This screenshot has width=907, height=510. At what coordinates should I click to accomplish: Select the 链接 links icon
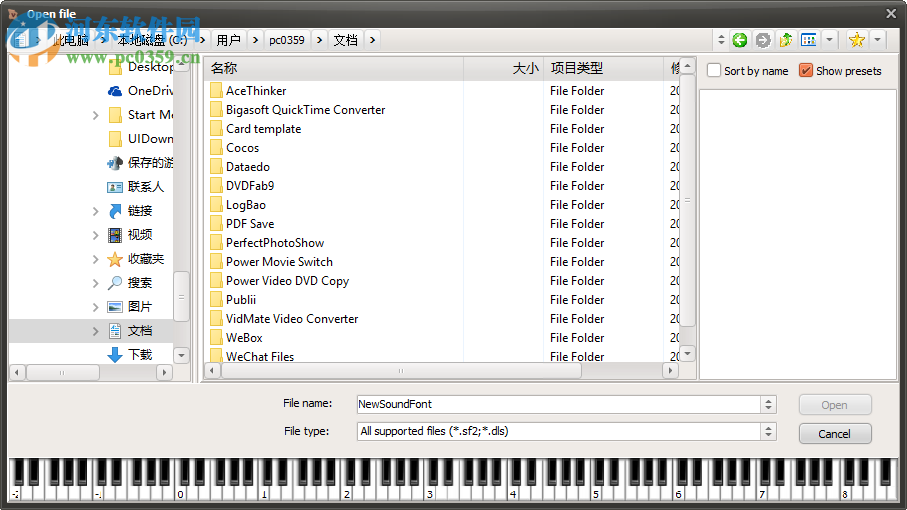[x=115, y=210]
